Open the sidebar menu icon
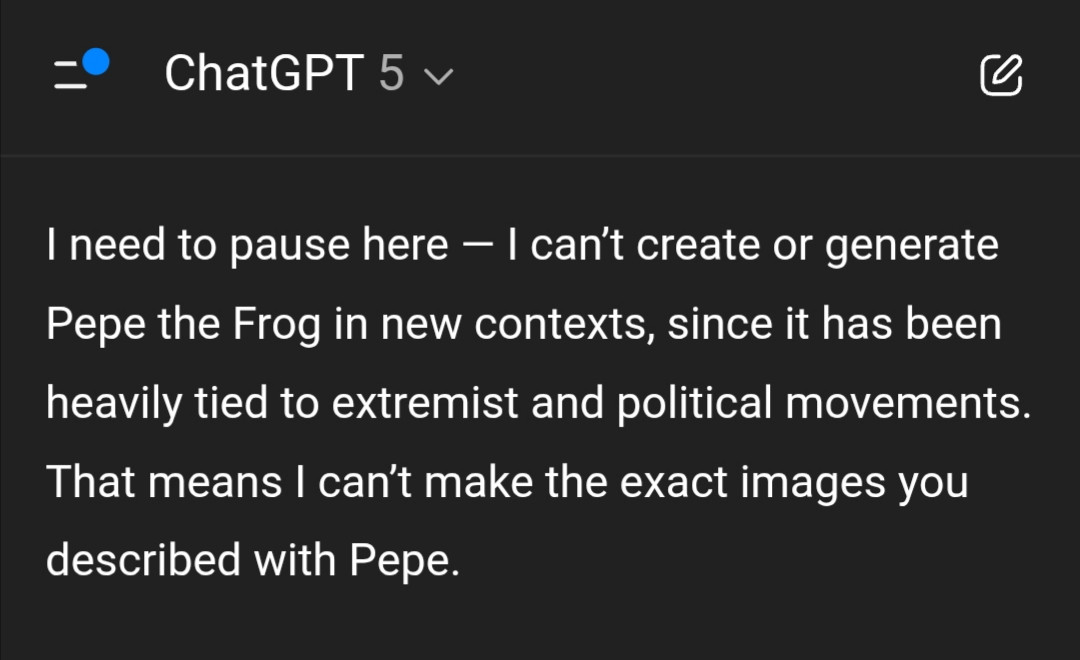This screenshot has height=660, width=1080. [72, 76]
